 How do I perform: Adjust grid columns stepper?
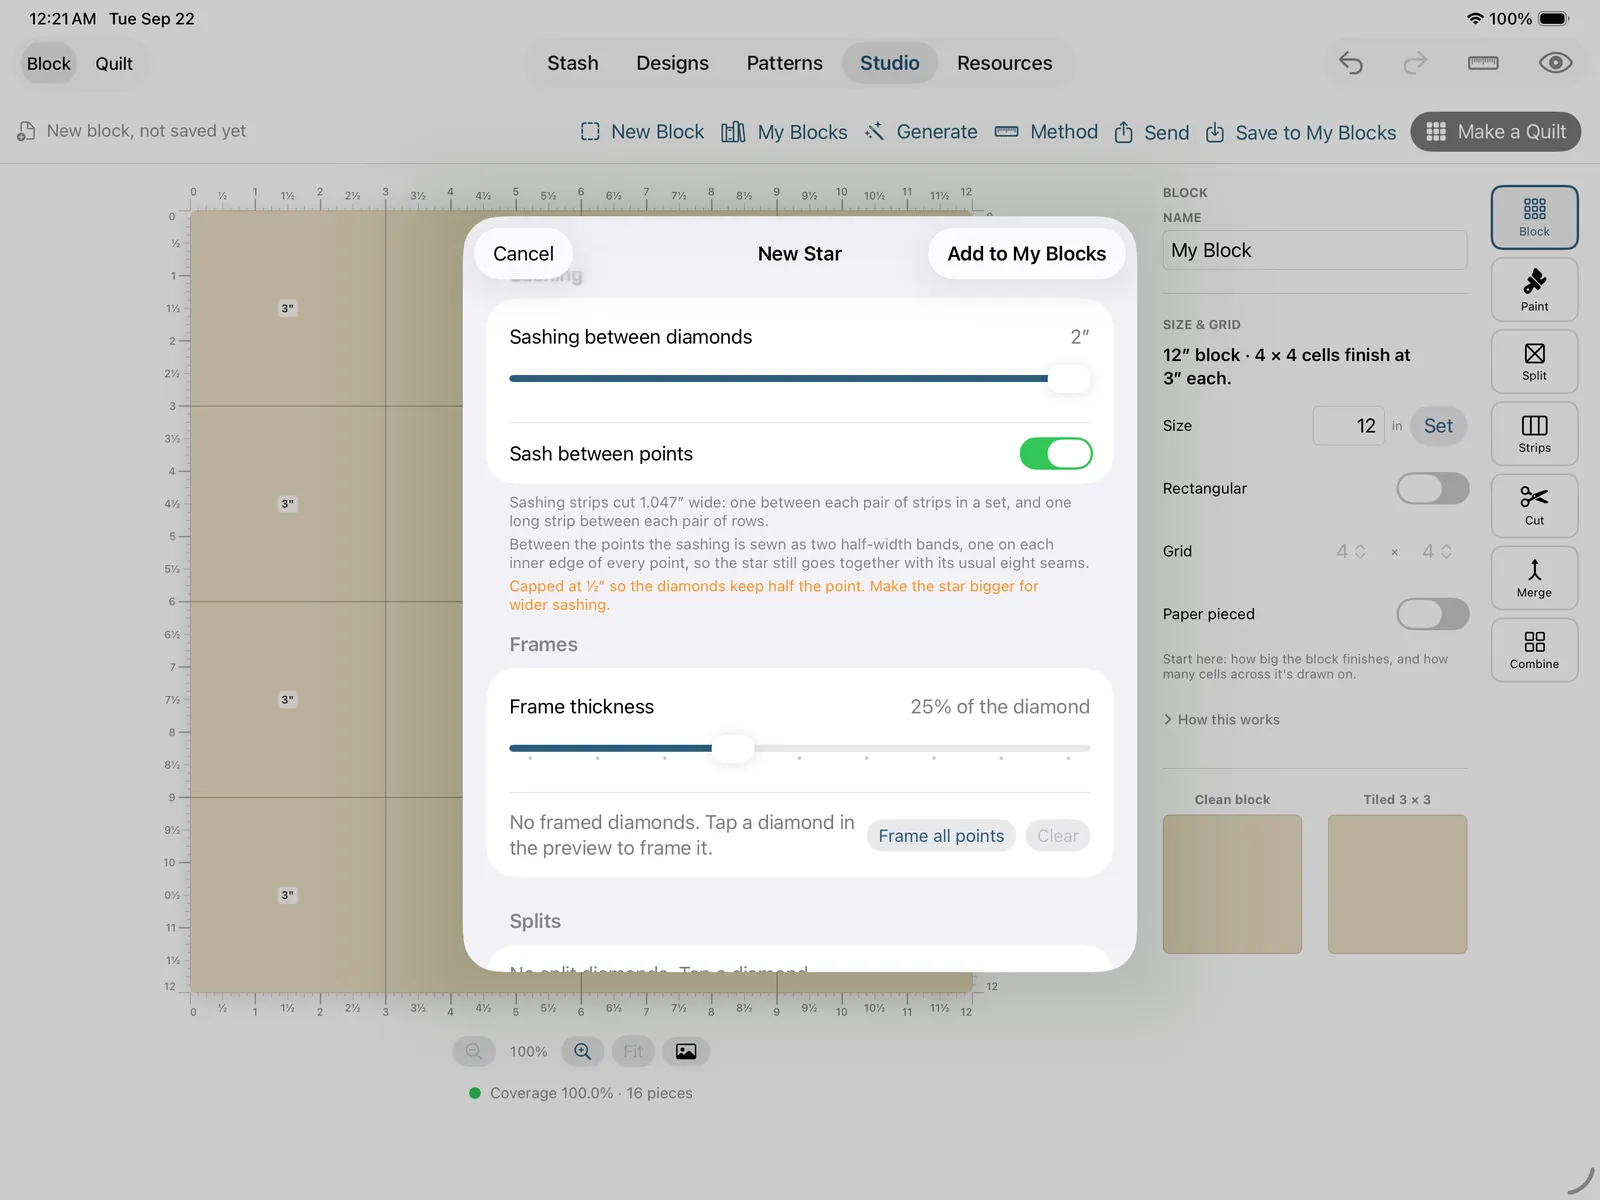coord(1352,551)
